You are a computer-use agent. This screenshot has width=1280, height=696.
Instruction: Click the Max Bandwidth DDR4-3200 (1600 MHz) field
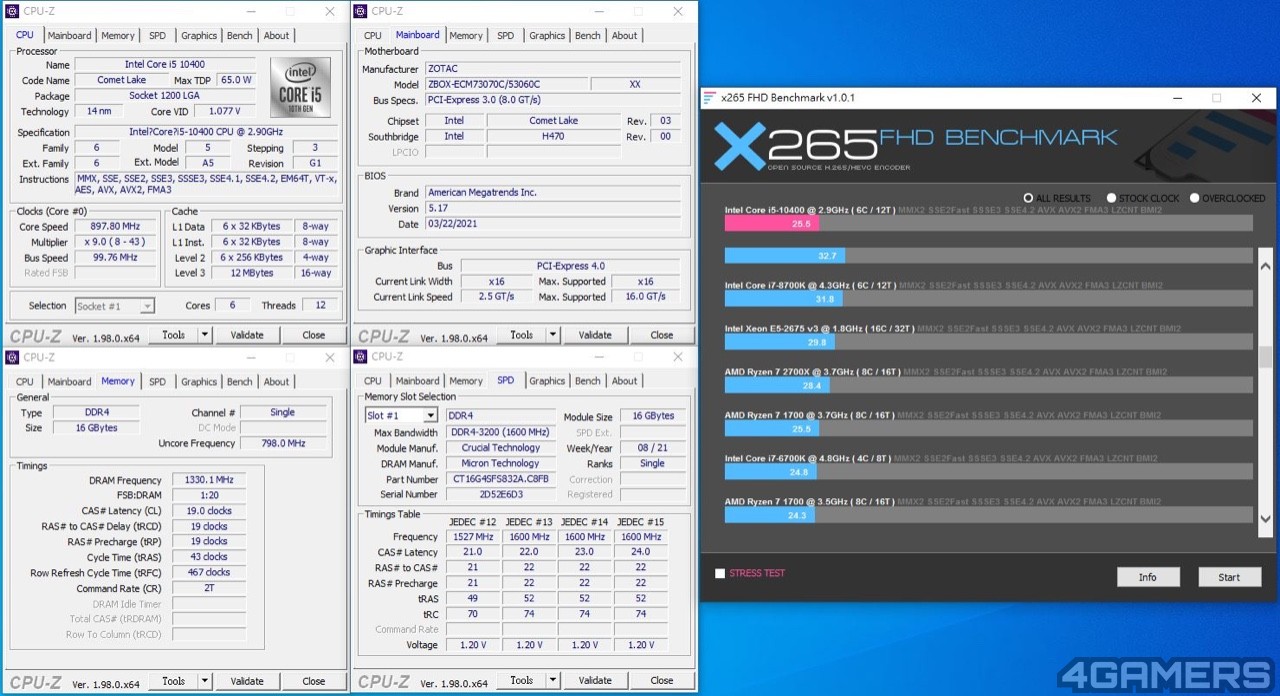(500, 432)
